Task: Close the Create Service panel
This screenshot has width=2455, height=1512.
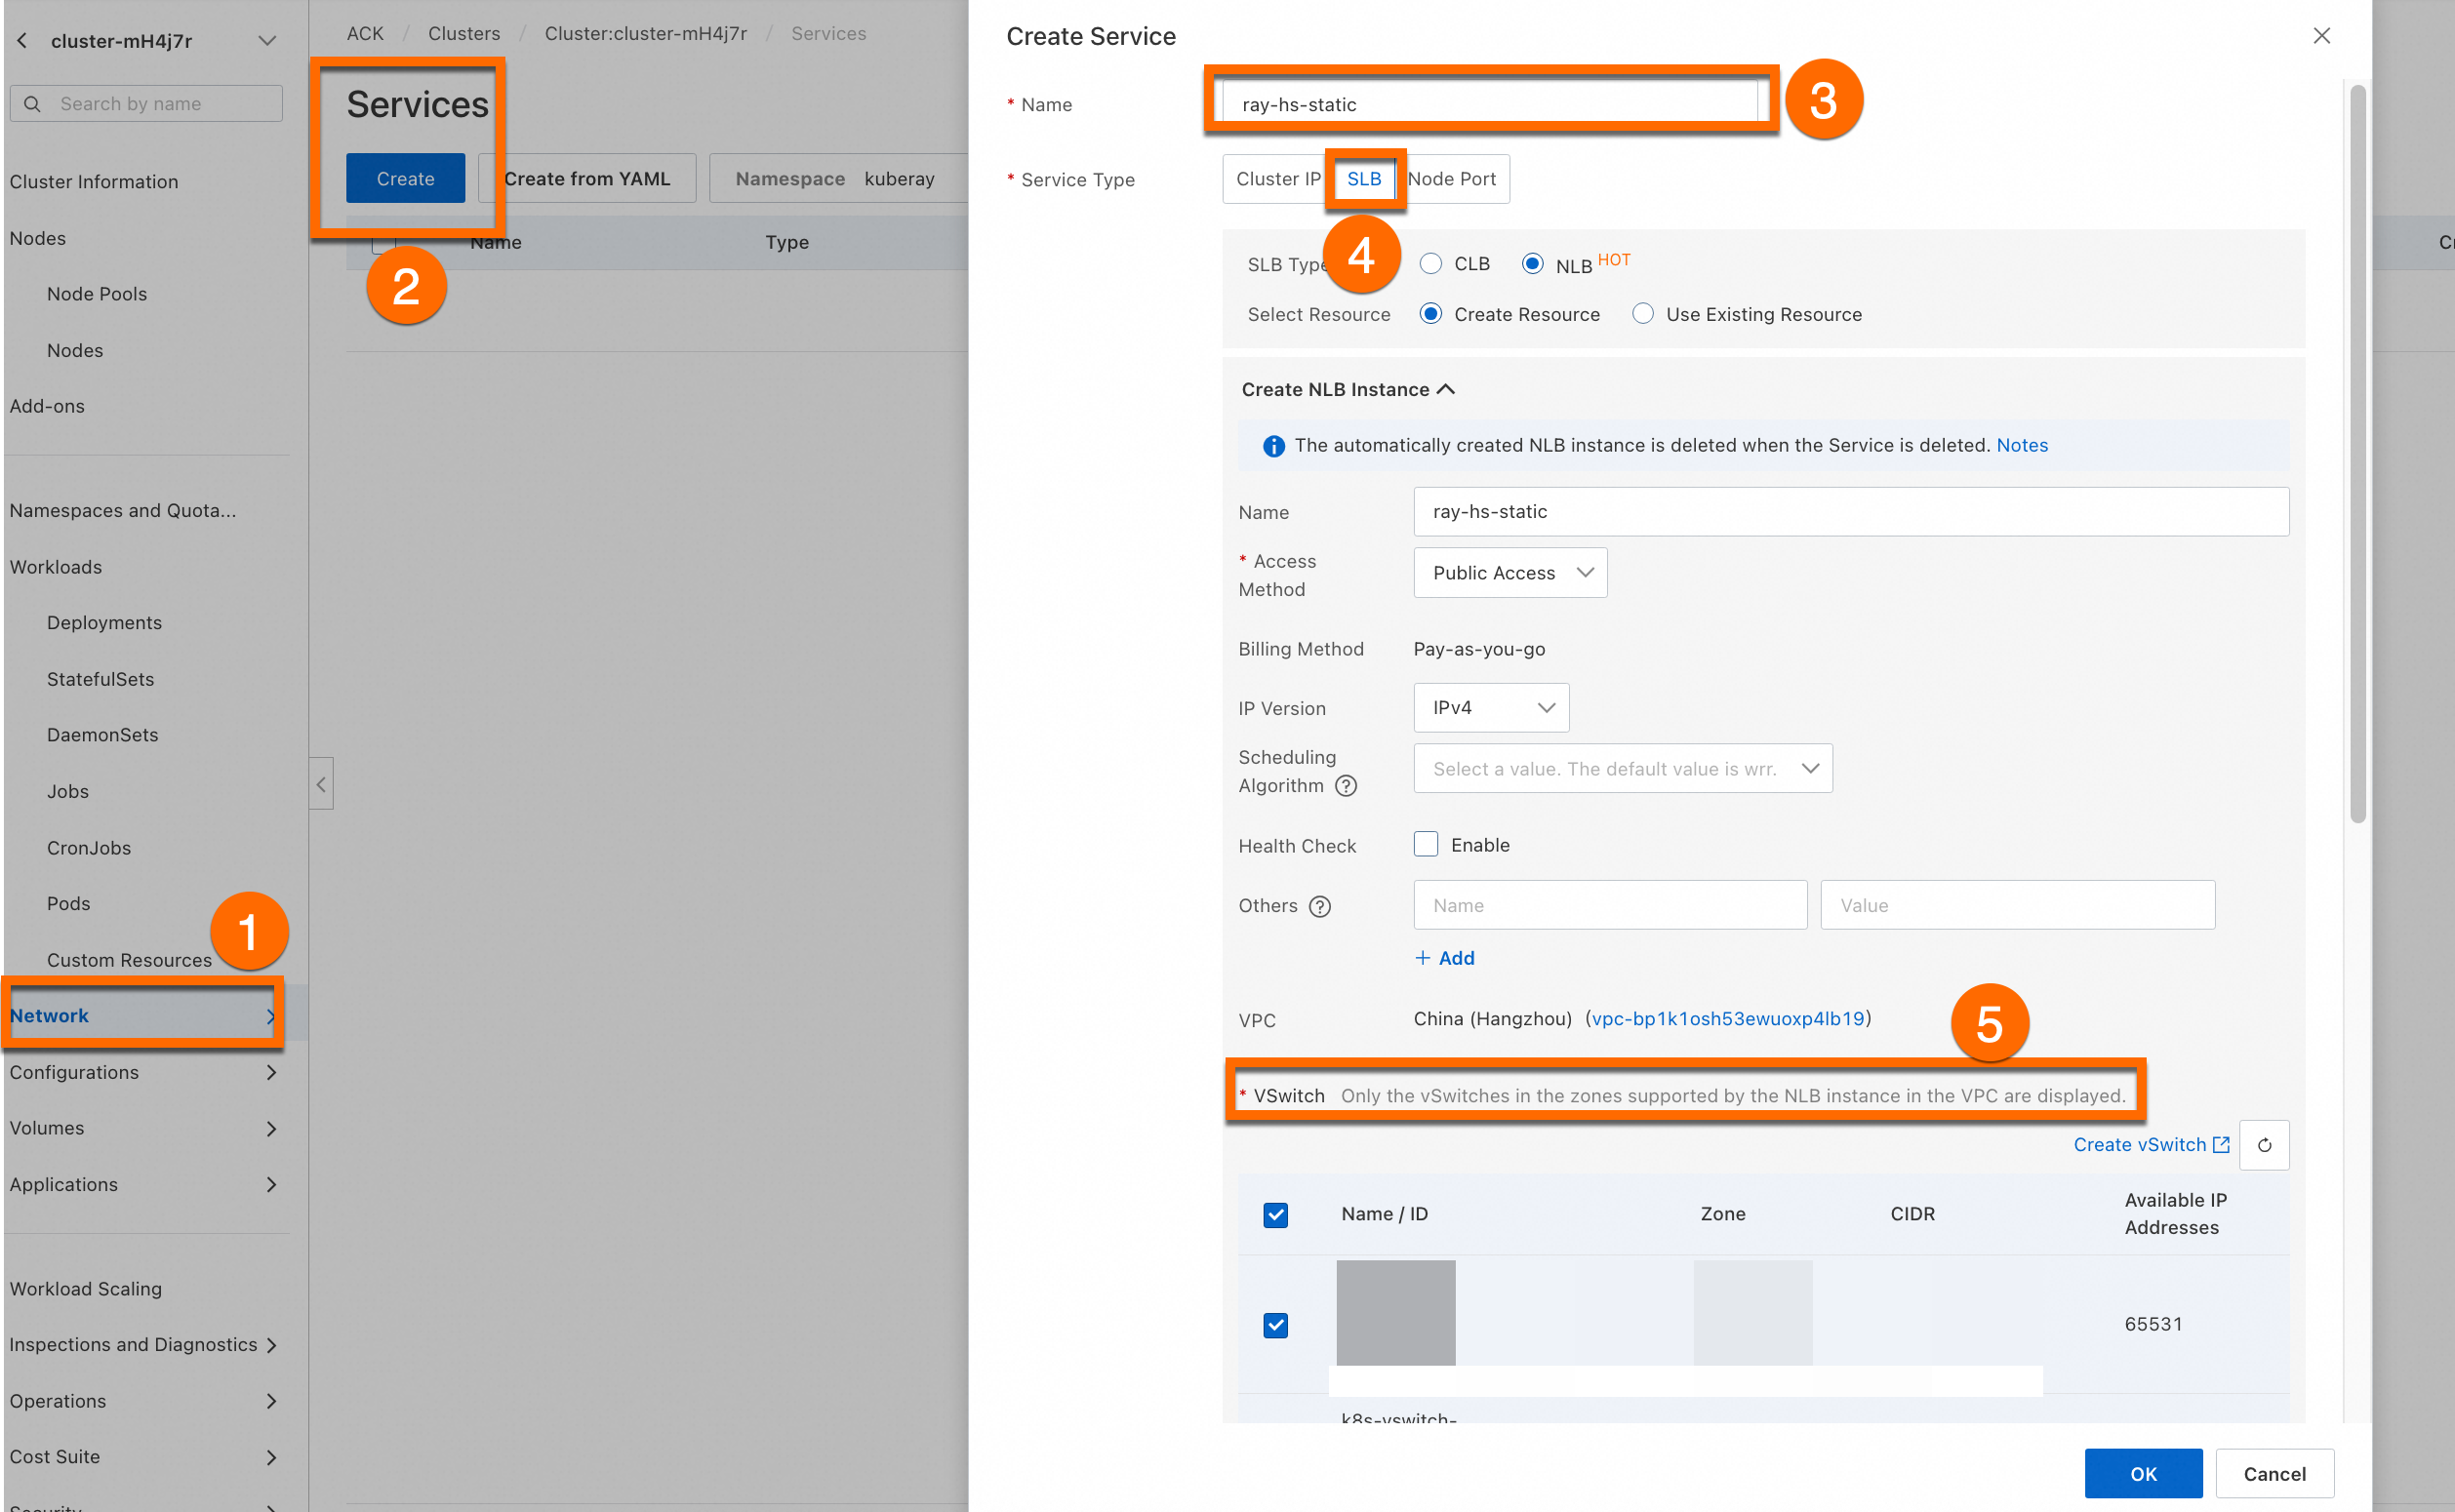Action: pyautogui.click(x=2321, y=36)
